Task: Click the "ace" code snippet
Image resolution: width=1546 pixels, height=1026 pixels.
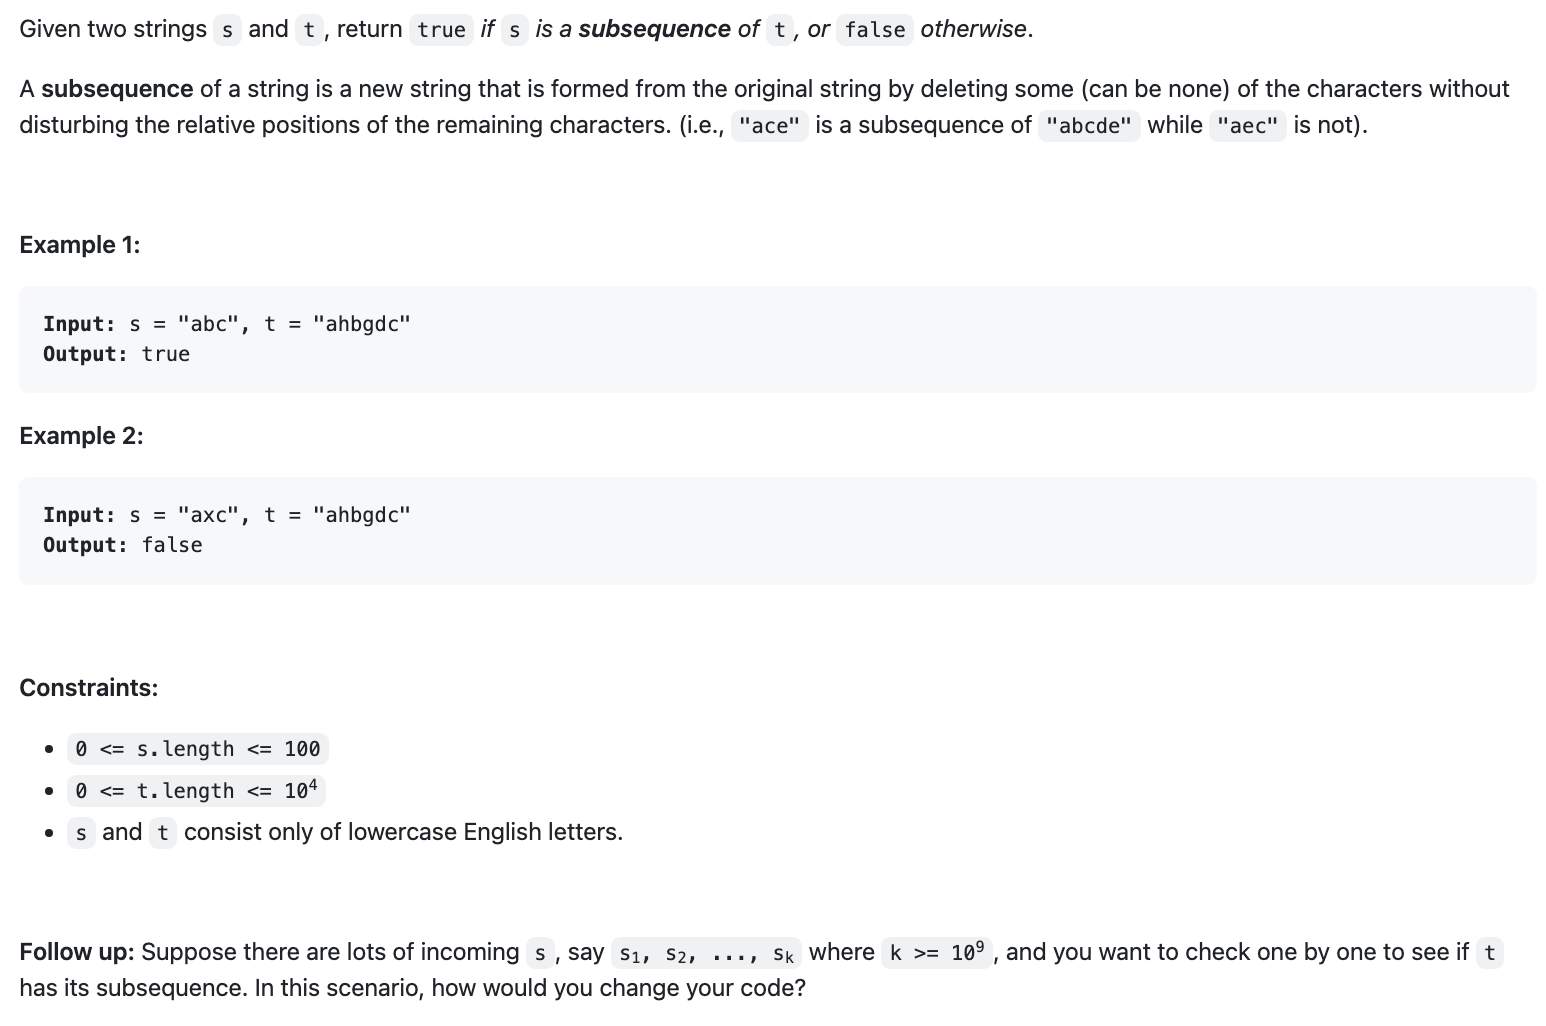Action: (x=769, y=126)
